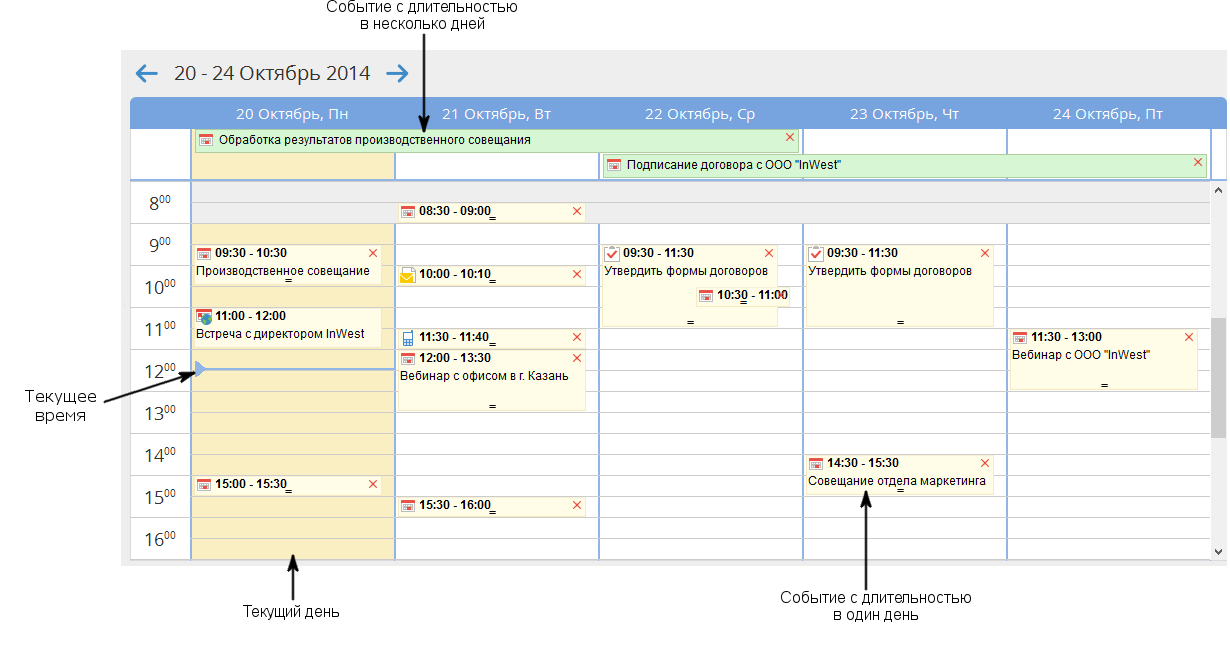Click the calendar icon of the 10:30 - 11:00 event

[706, 296]
